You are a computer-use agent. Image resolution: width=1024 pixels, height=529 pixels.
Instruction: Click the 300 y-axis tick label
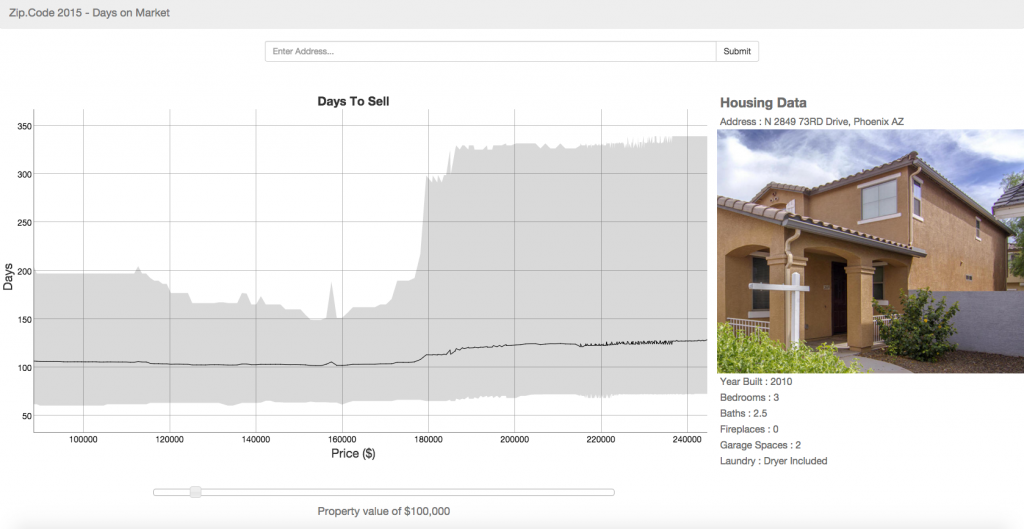[24, 174]
